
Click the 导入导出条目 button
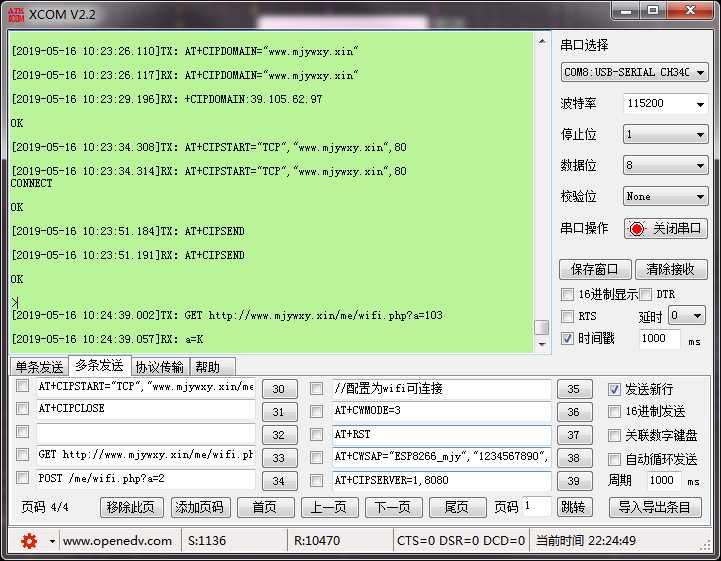[655, 508]
